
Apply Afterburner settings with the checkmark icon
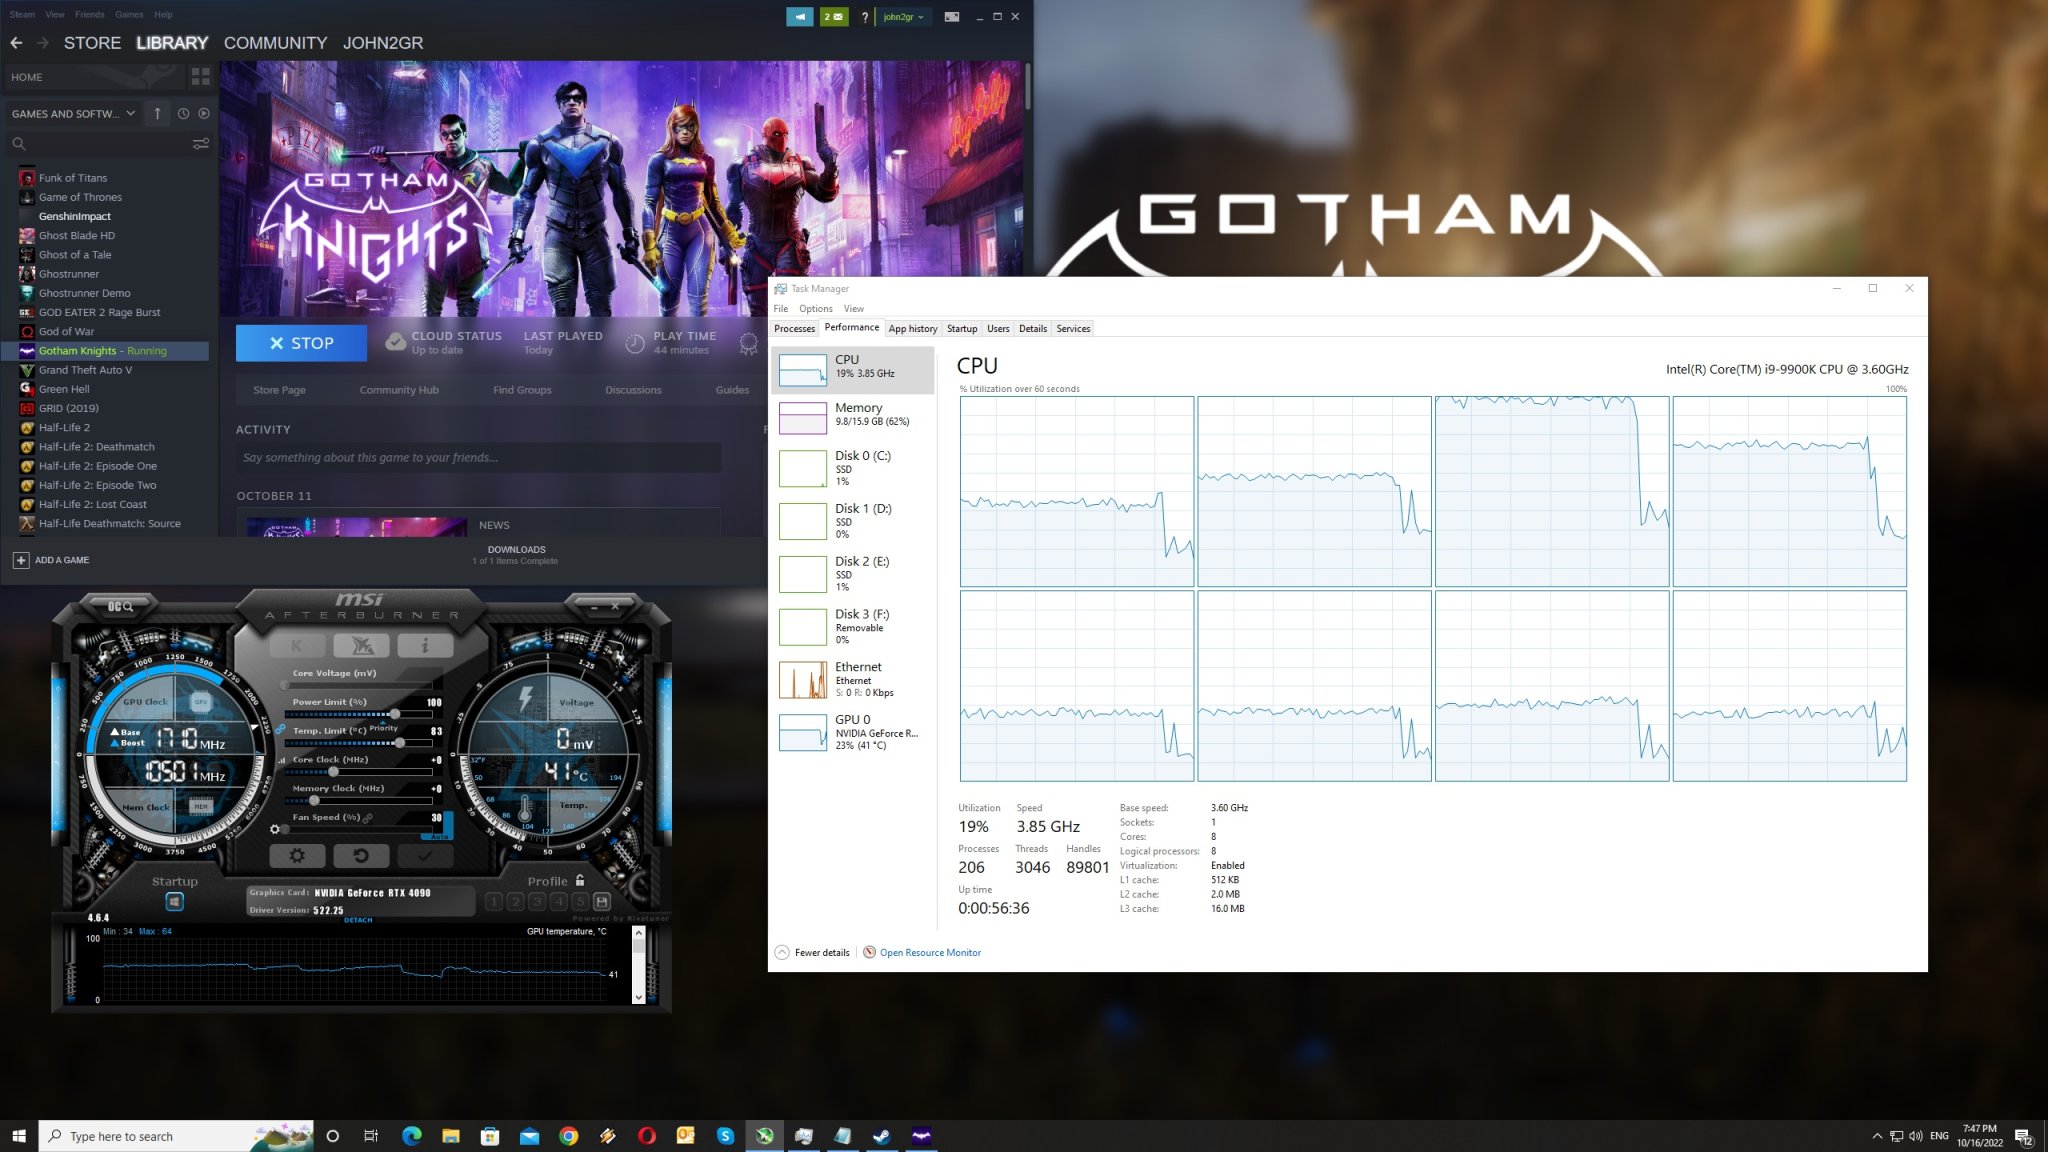[x=425, y=856]
